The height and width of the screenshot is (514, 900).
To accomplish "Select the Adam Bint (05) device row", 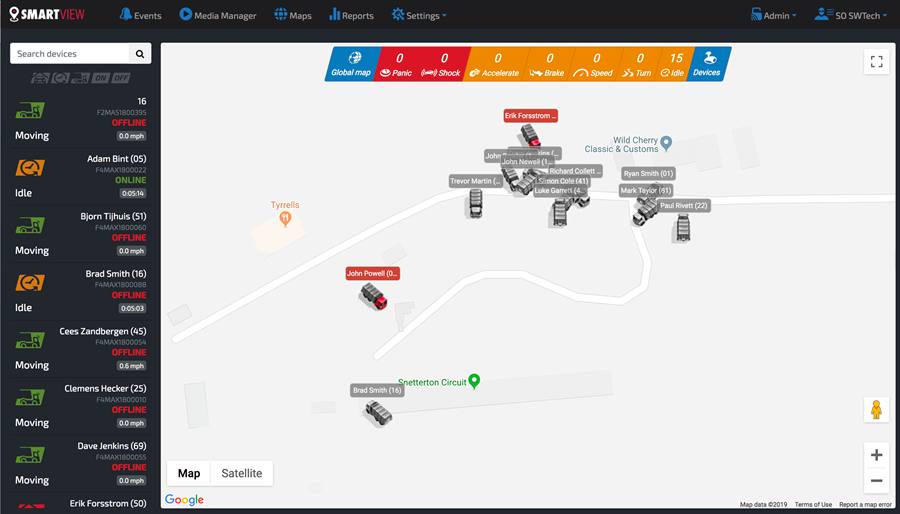I will (x=80, y=176).
